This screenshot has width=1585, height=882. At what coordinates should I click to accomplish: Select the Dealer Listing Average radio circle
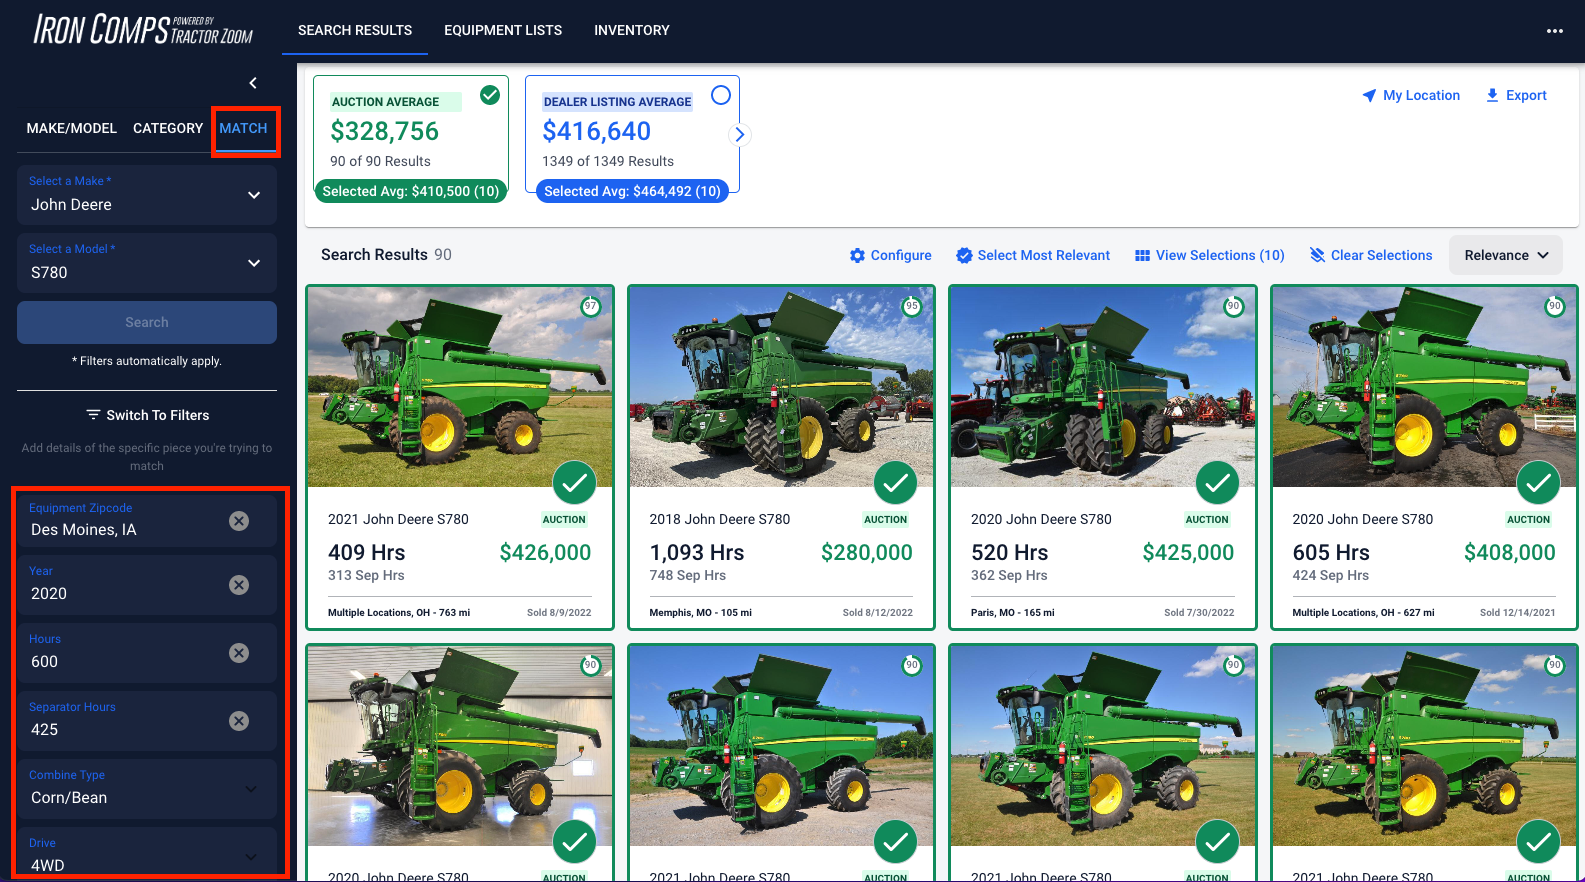[x=721, y=95]
